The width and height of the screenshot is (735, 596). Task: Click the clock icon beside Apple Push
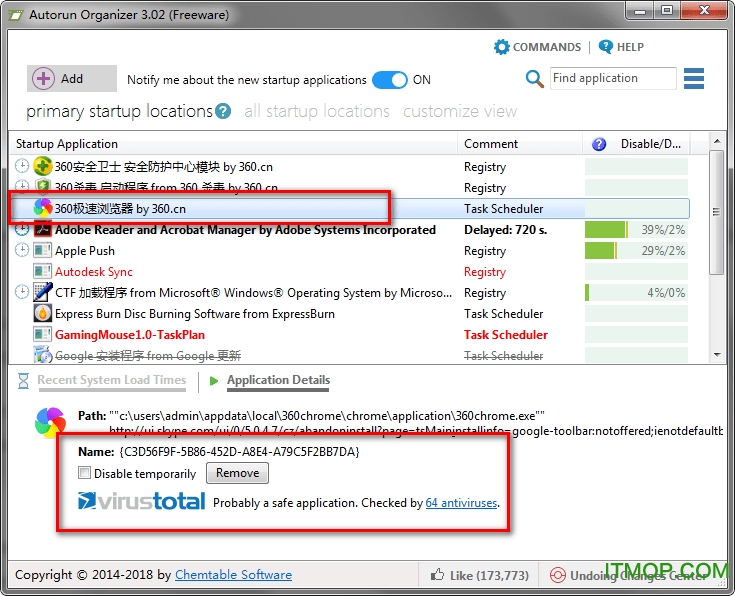22,251
